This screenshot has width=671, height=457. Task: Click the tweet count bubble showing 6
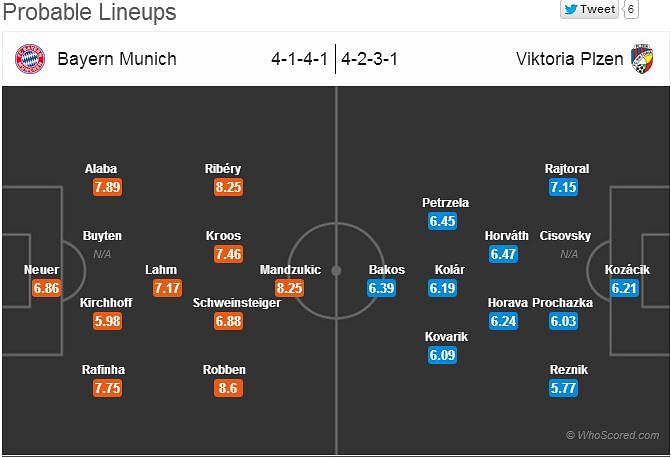tap(631, 9)
